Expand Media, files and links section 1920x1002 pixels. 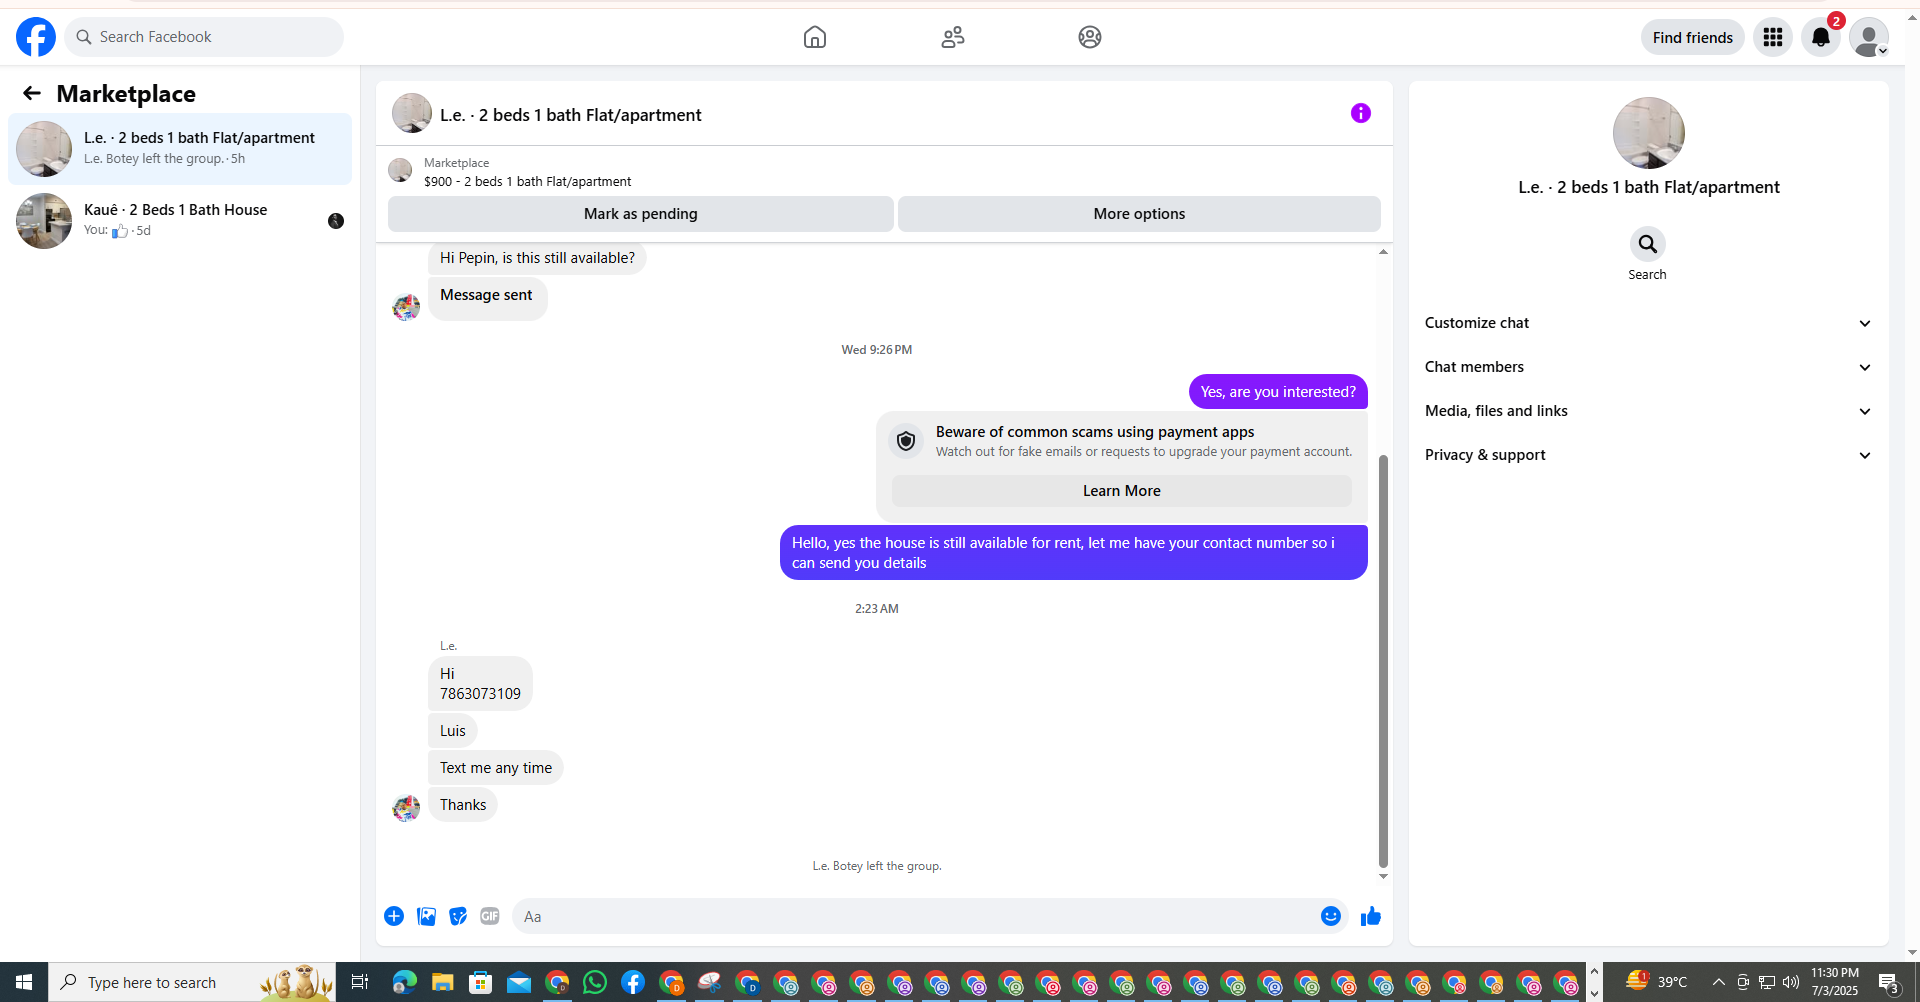pyautogui.click(x=1647, y=411)
